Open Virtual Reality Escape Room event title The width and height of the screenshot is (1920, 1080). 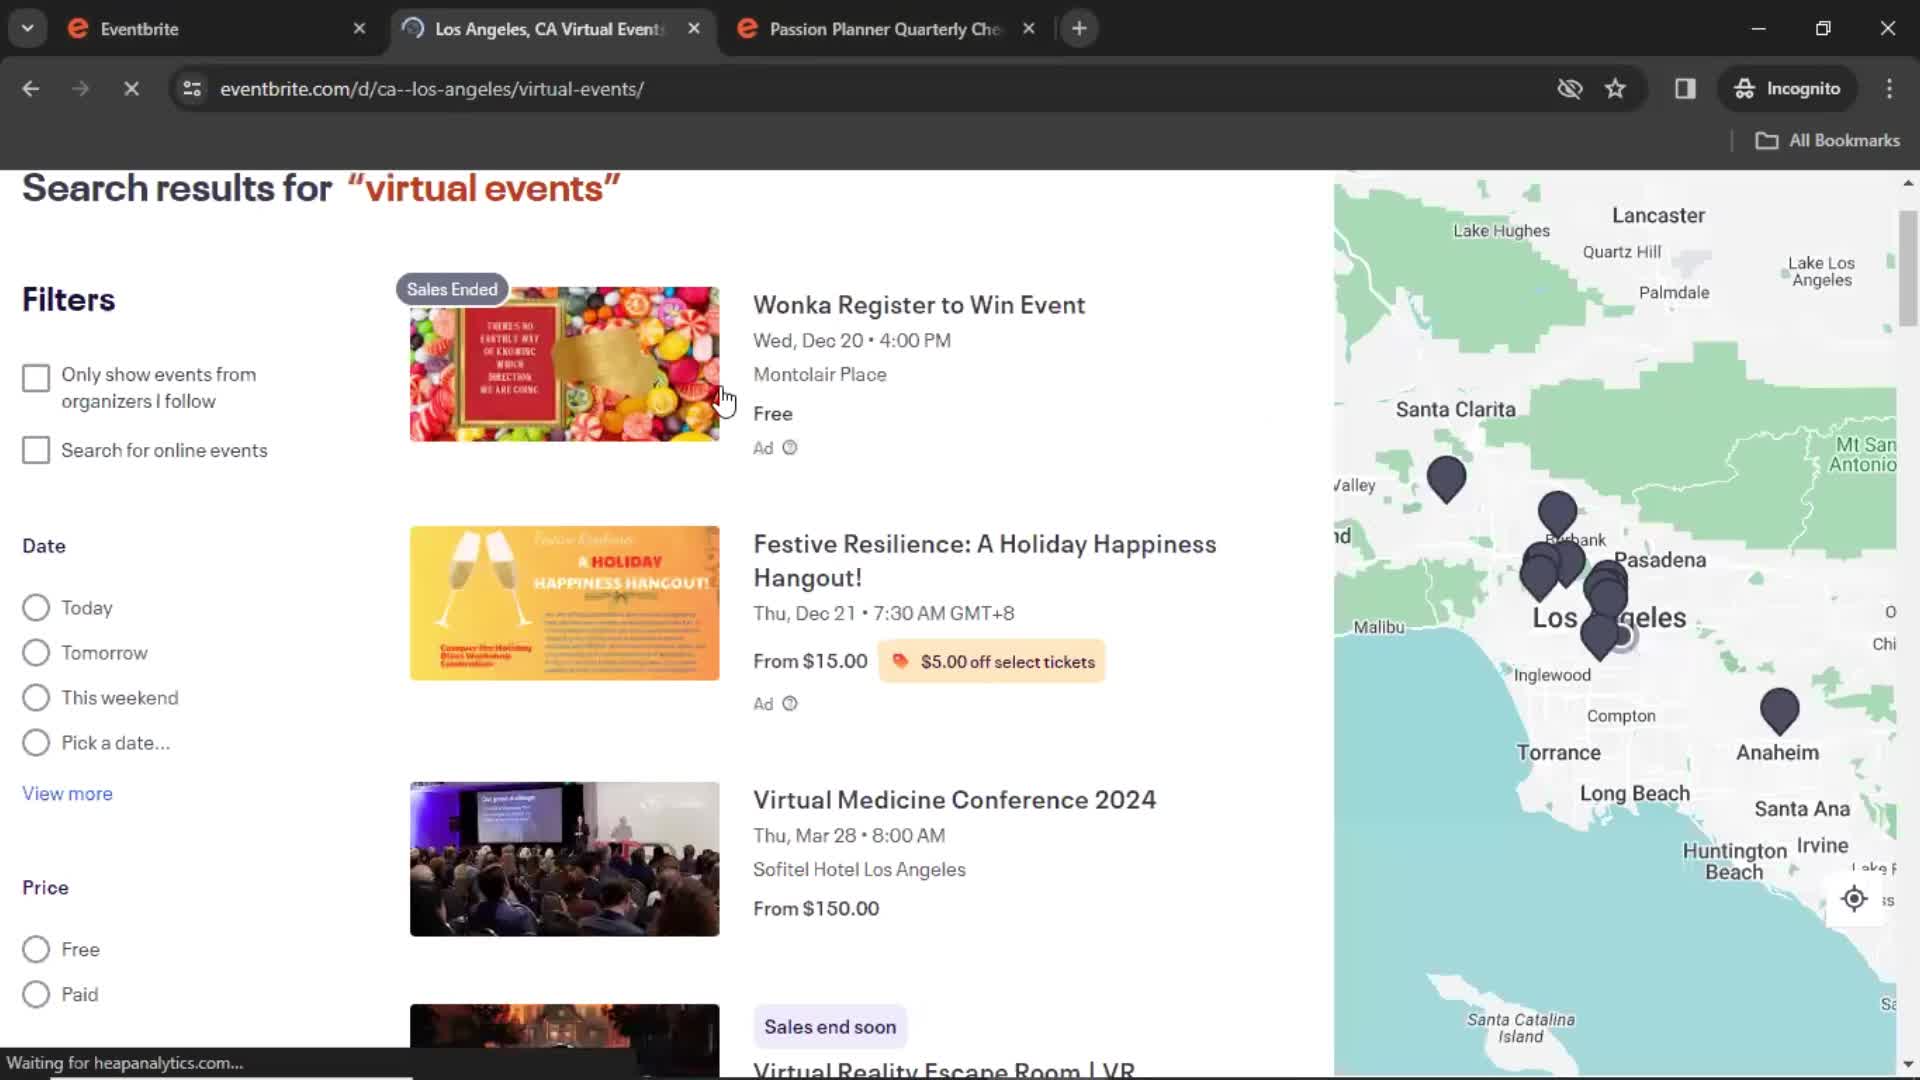pos(943,1069)
